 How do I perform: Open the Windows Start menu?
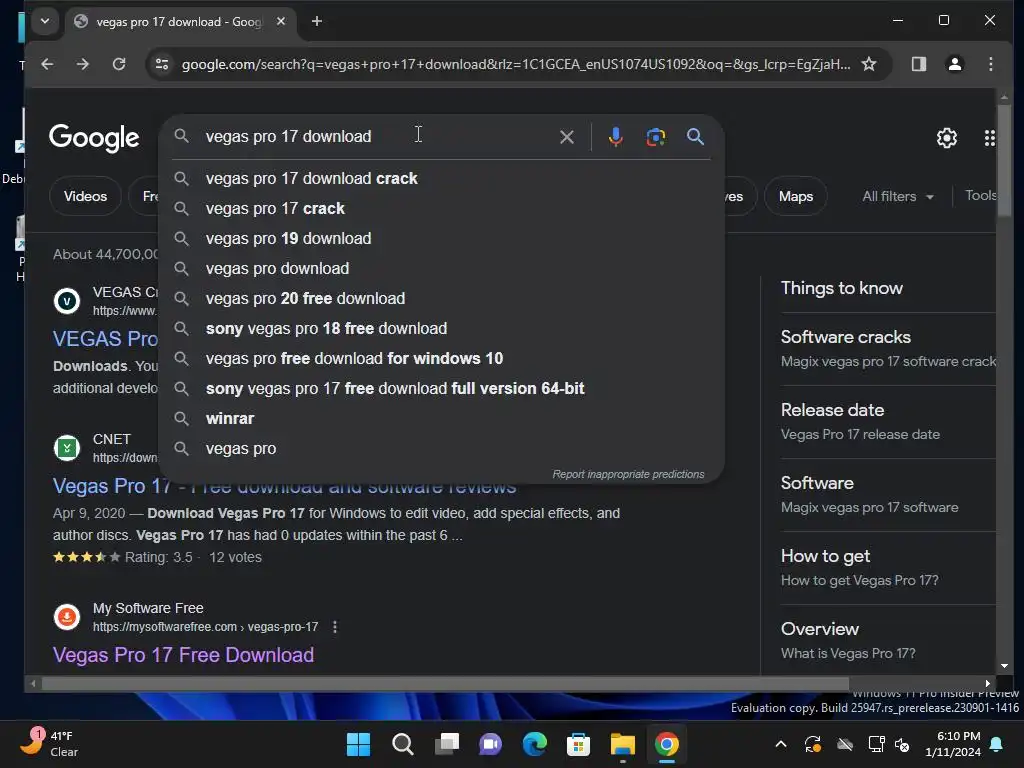point(359,744)
